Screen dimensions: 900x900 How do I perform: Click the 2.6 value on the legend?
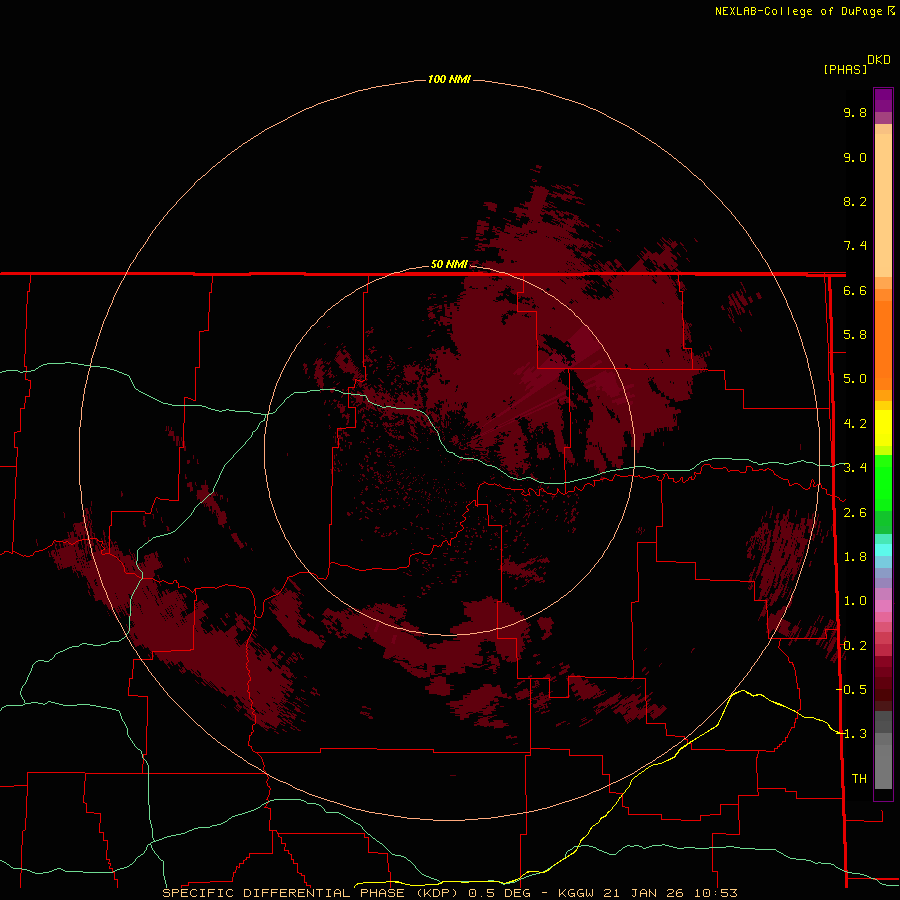pos(855,513)
